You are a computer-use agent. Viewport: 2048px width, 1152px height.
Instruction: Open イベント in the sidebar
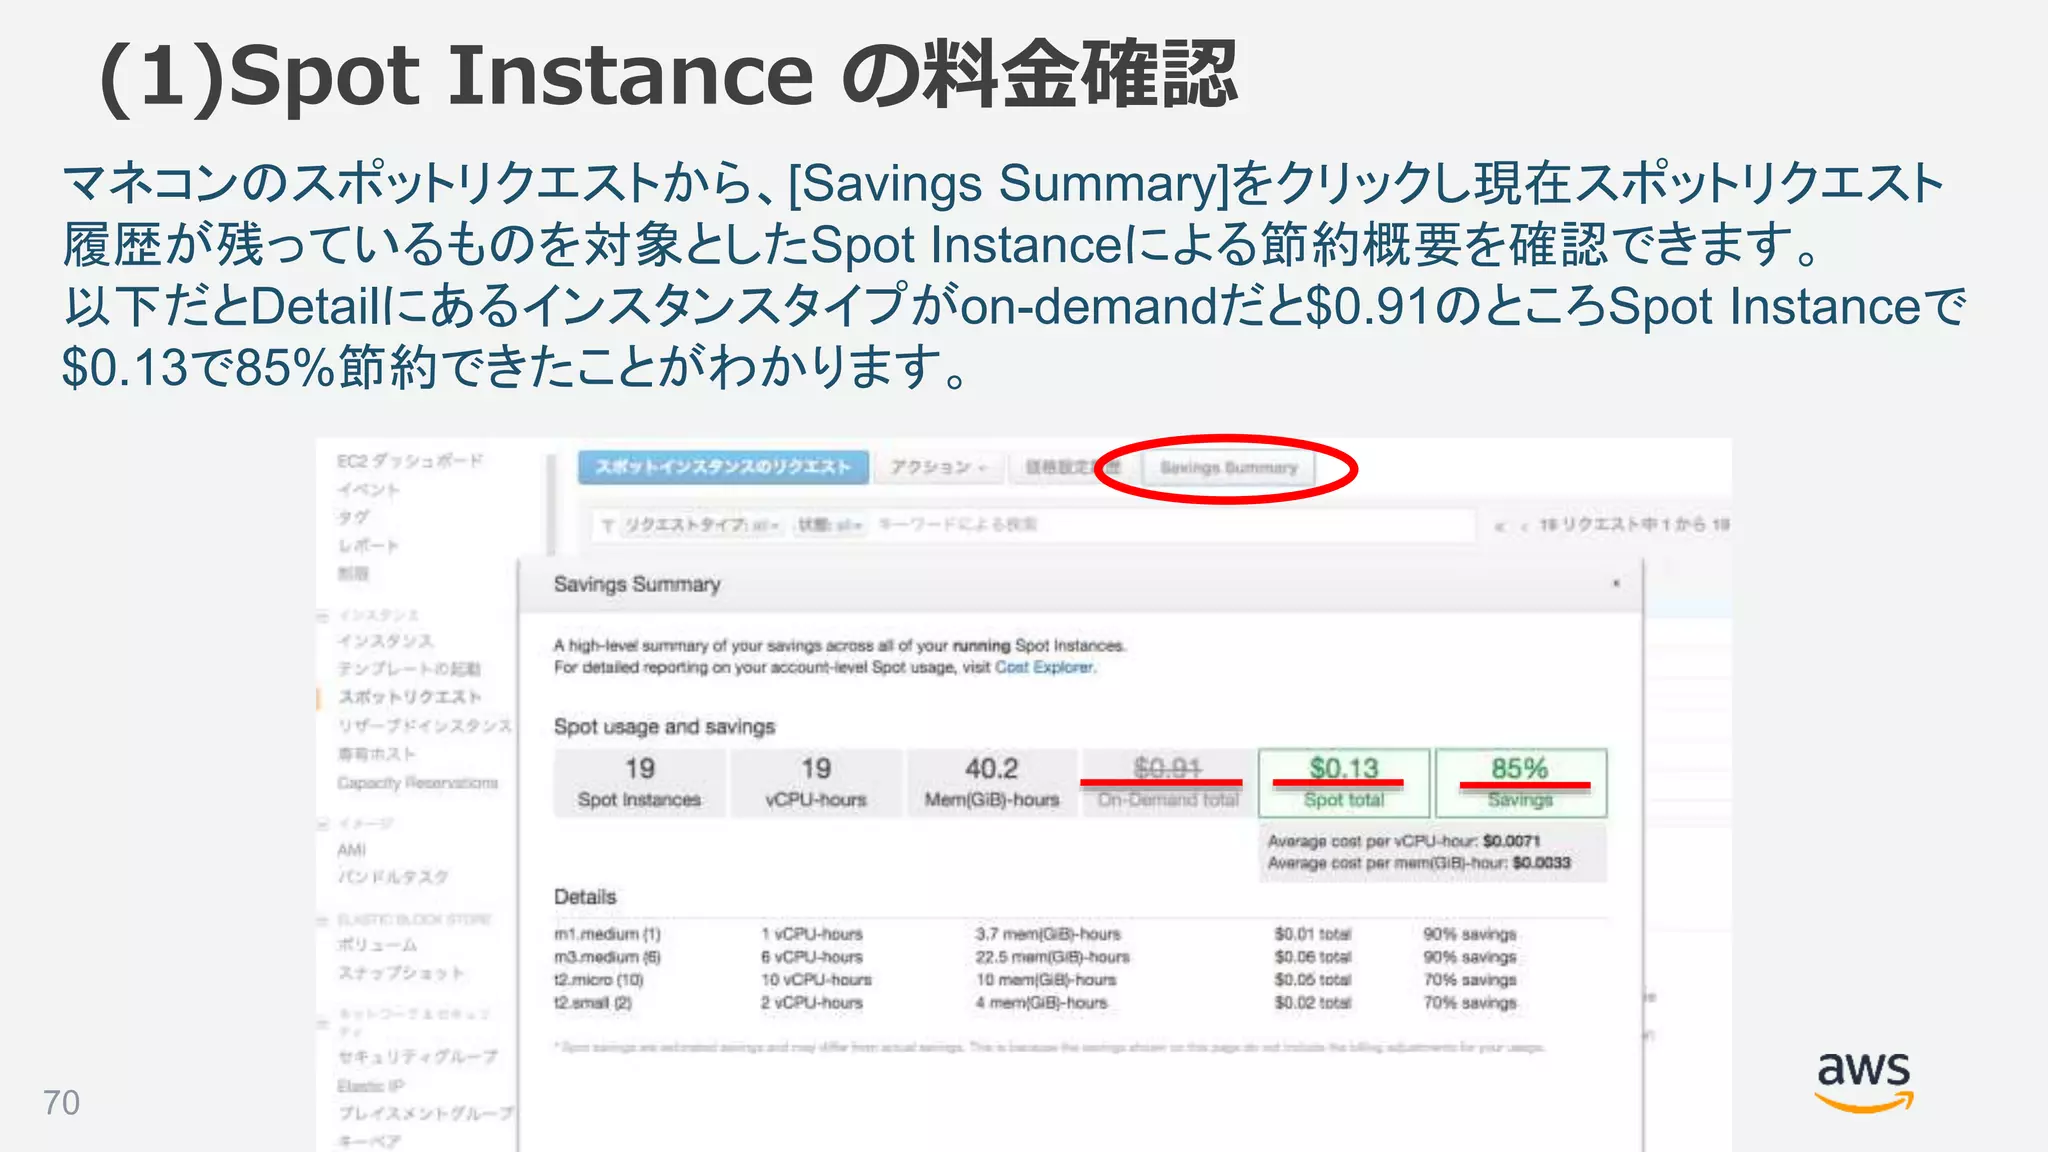click(x=369, y=489)
